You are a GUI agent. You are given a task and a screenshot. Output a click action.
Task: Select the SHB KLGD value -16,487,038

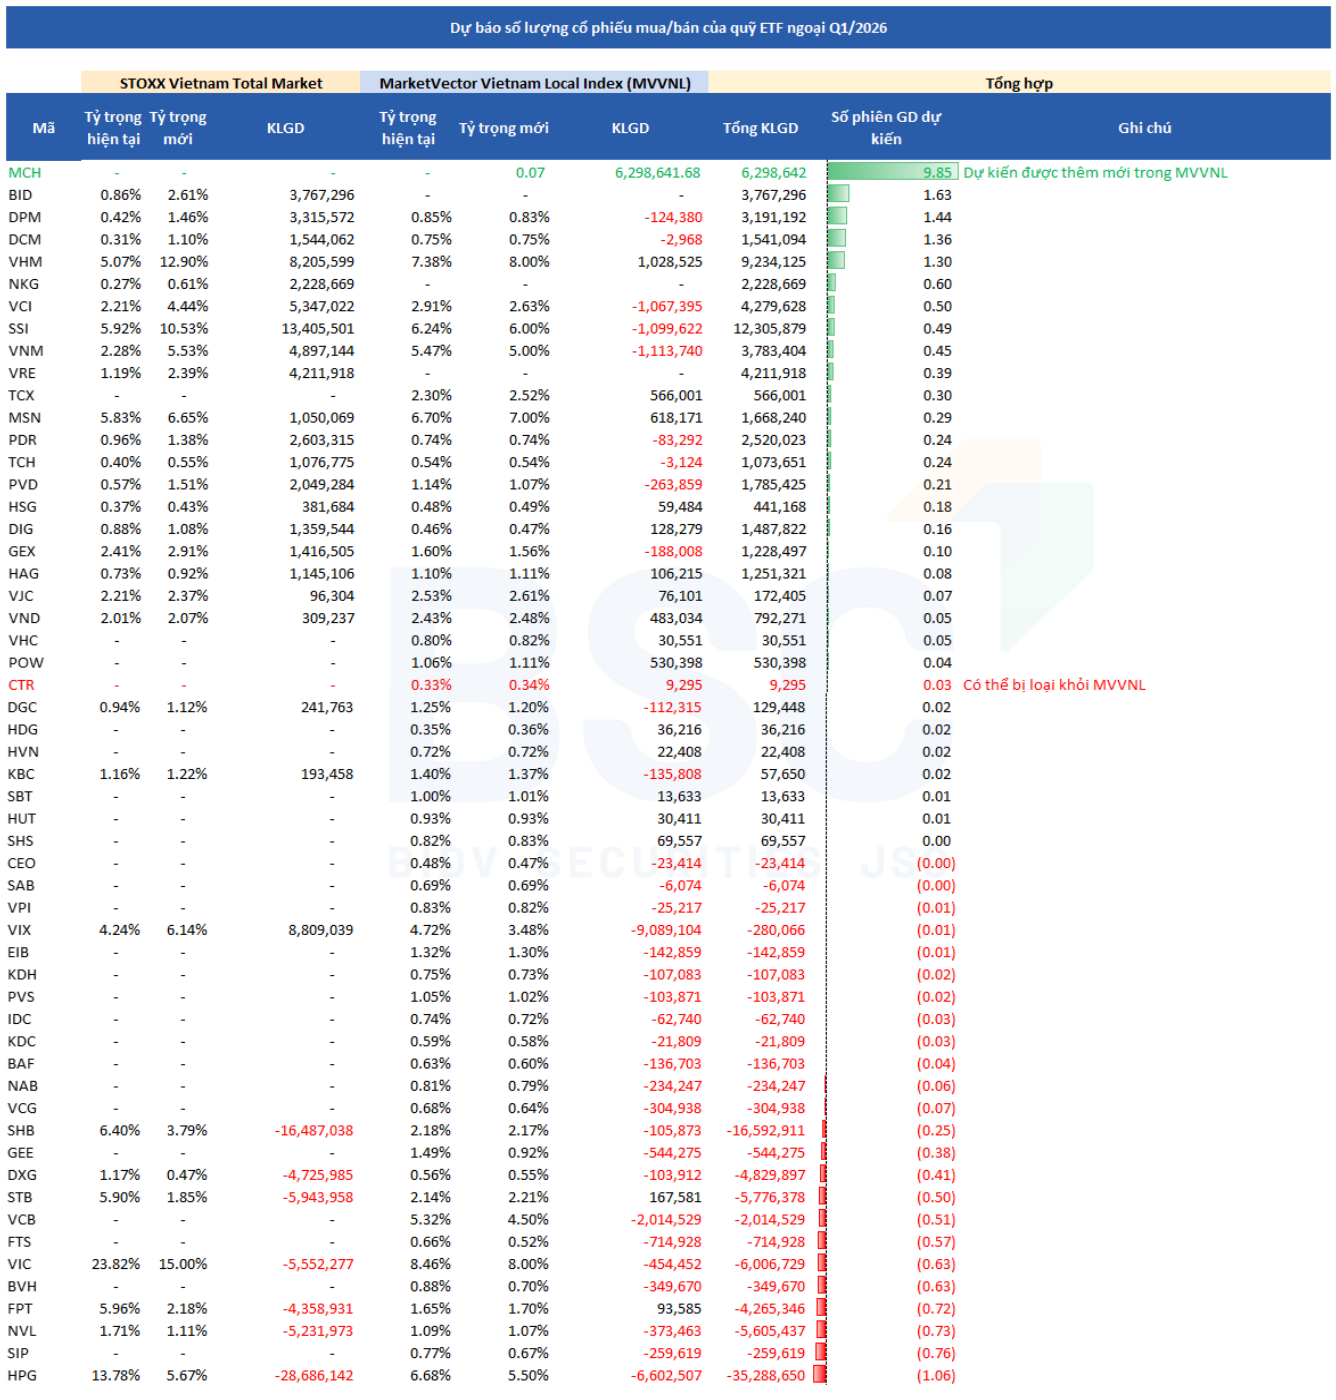pyautogui.click(x=314, y=1130)
